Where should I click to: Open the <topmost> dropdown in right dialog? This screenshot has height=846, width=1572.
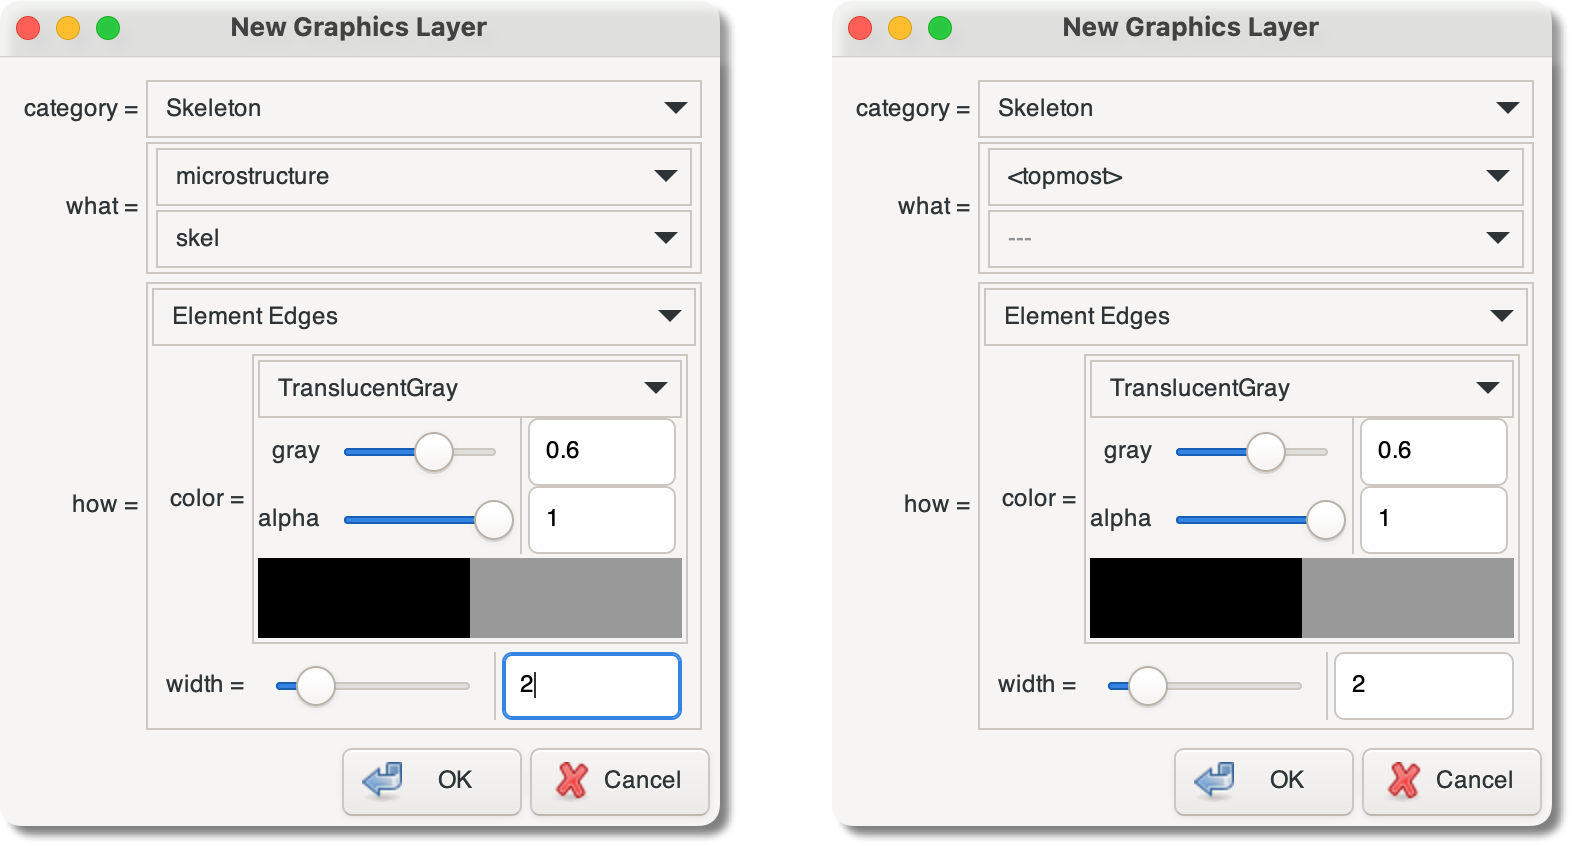pos(1255,177)
